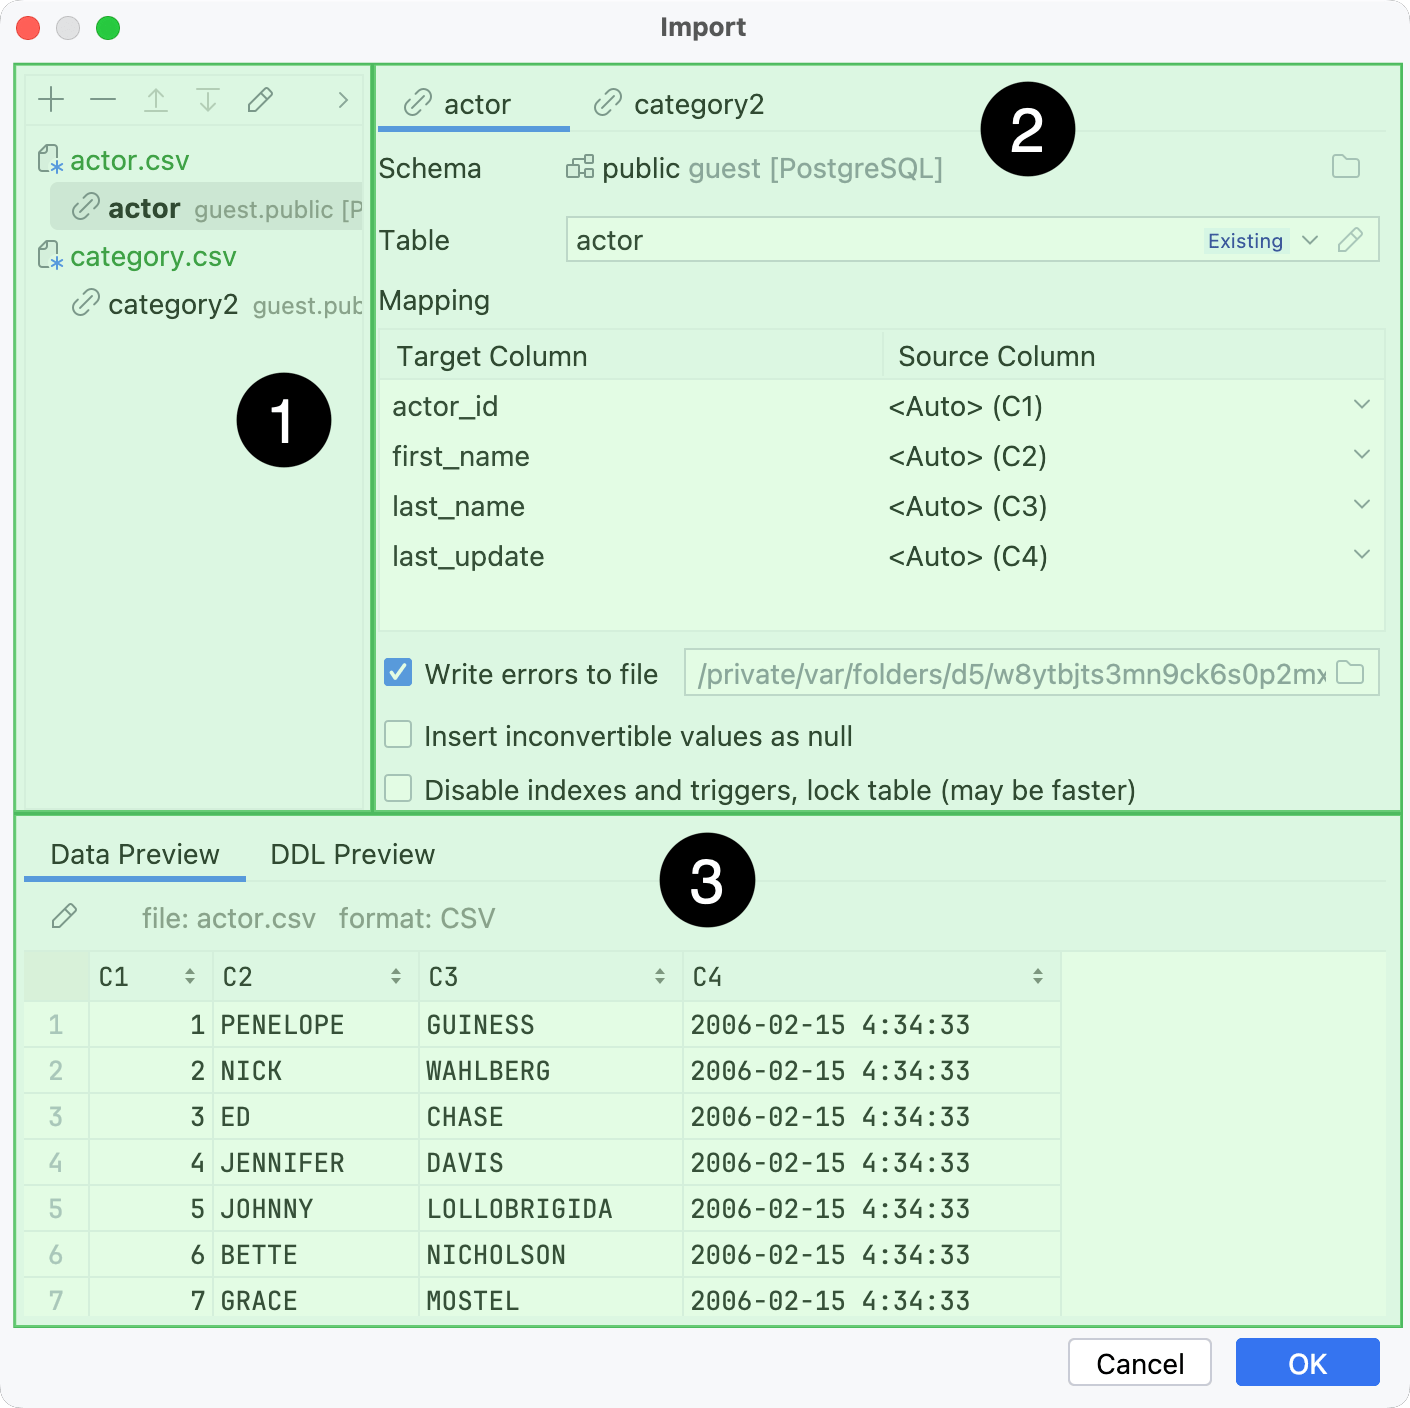Open the folder icon next to the Schema row

coord(1347,168)
